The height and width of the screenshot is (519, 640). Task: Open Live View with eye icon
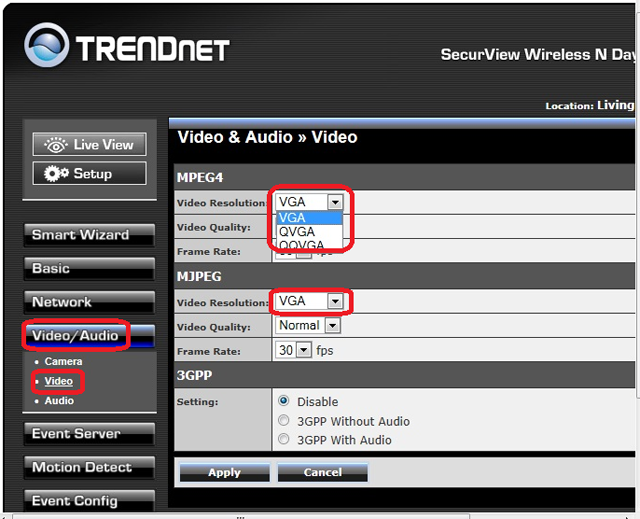90,145
